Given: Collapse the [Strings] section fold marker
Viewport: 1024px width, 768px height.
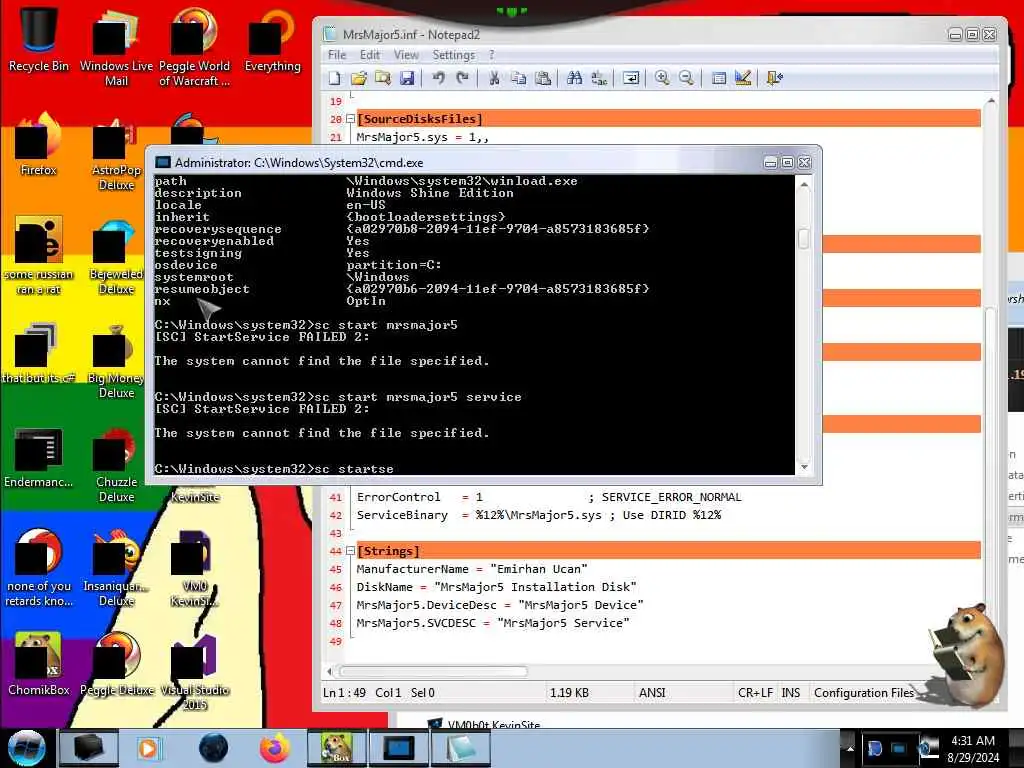Looking at the screenshot, I should click(x=350, y=551).
